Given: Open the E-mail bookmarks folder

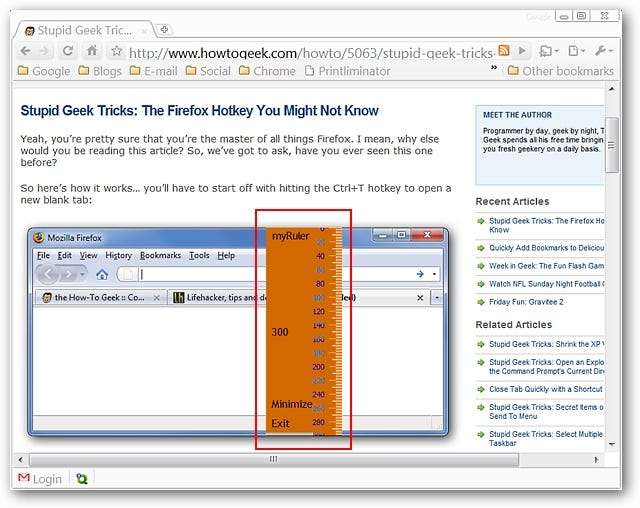Looking at the screenshot, I should [x=153, y=71].
